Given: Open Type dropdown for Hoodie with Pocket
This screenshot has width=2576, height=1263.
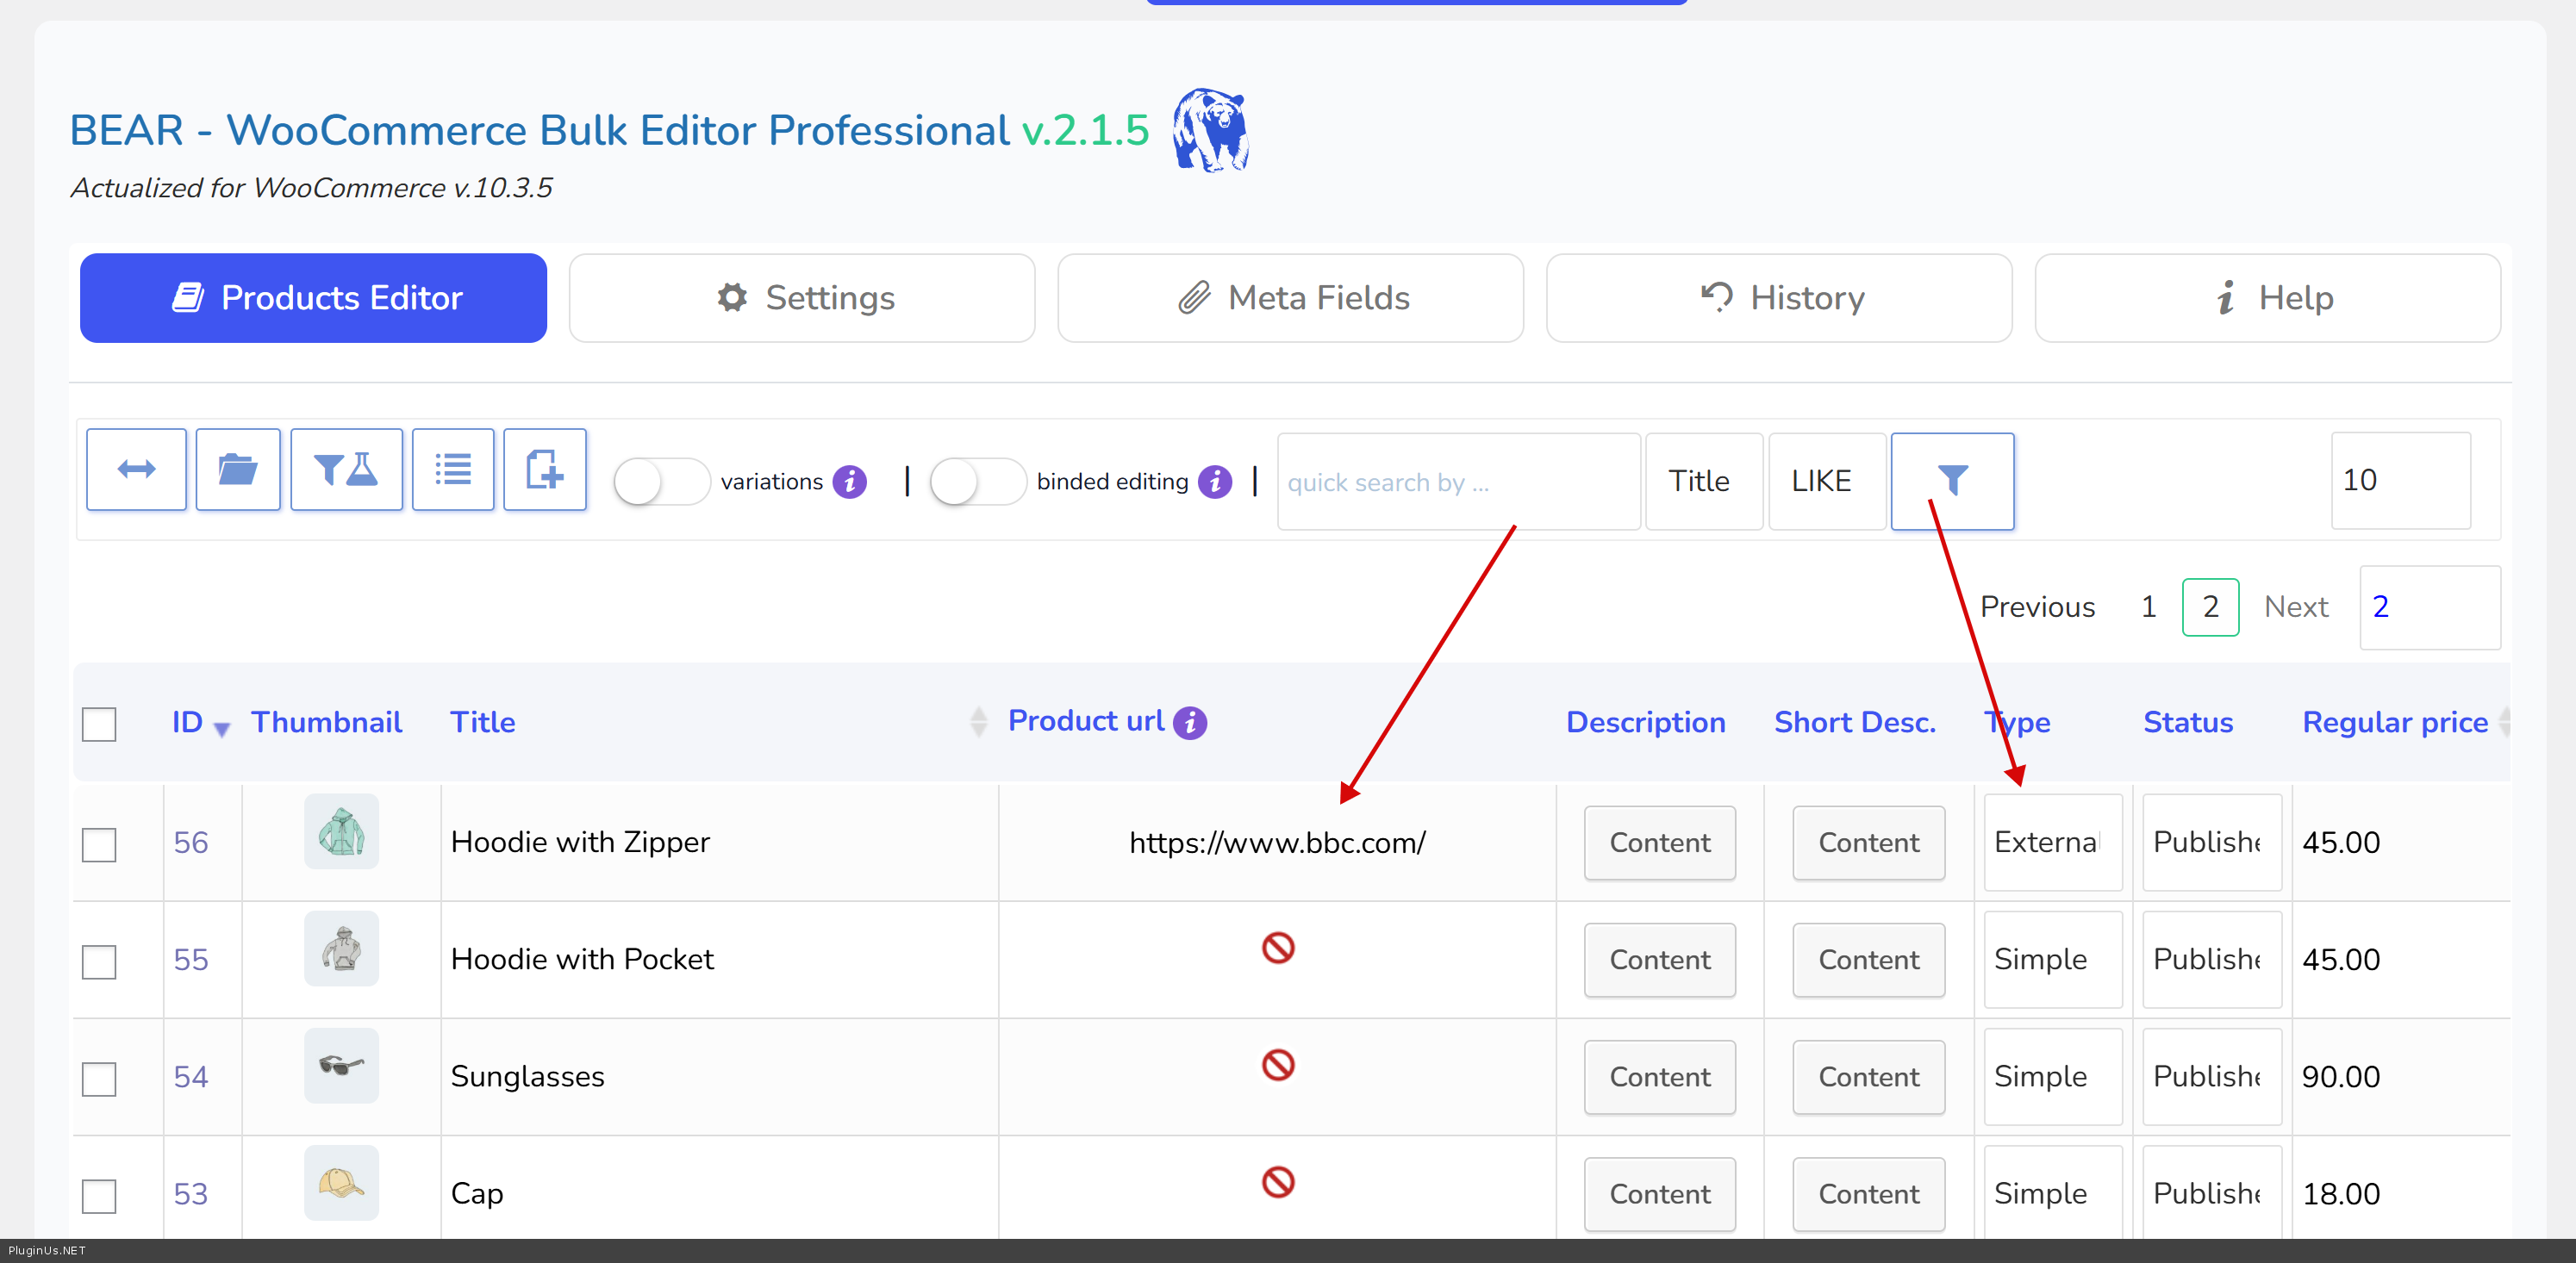Looking at the screenshot, I should (x=2051, y=960).
